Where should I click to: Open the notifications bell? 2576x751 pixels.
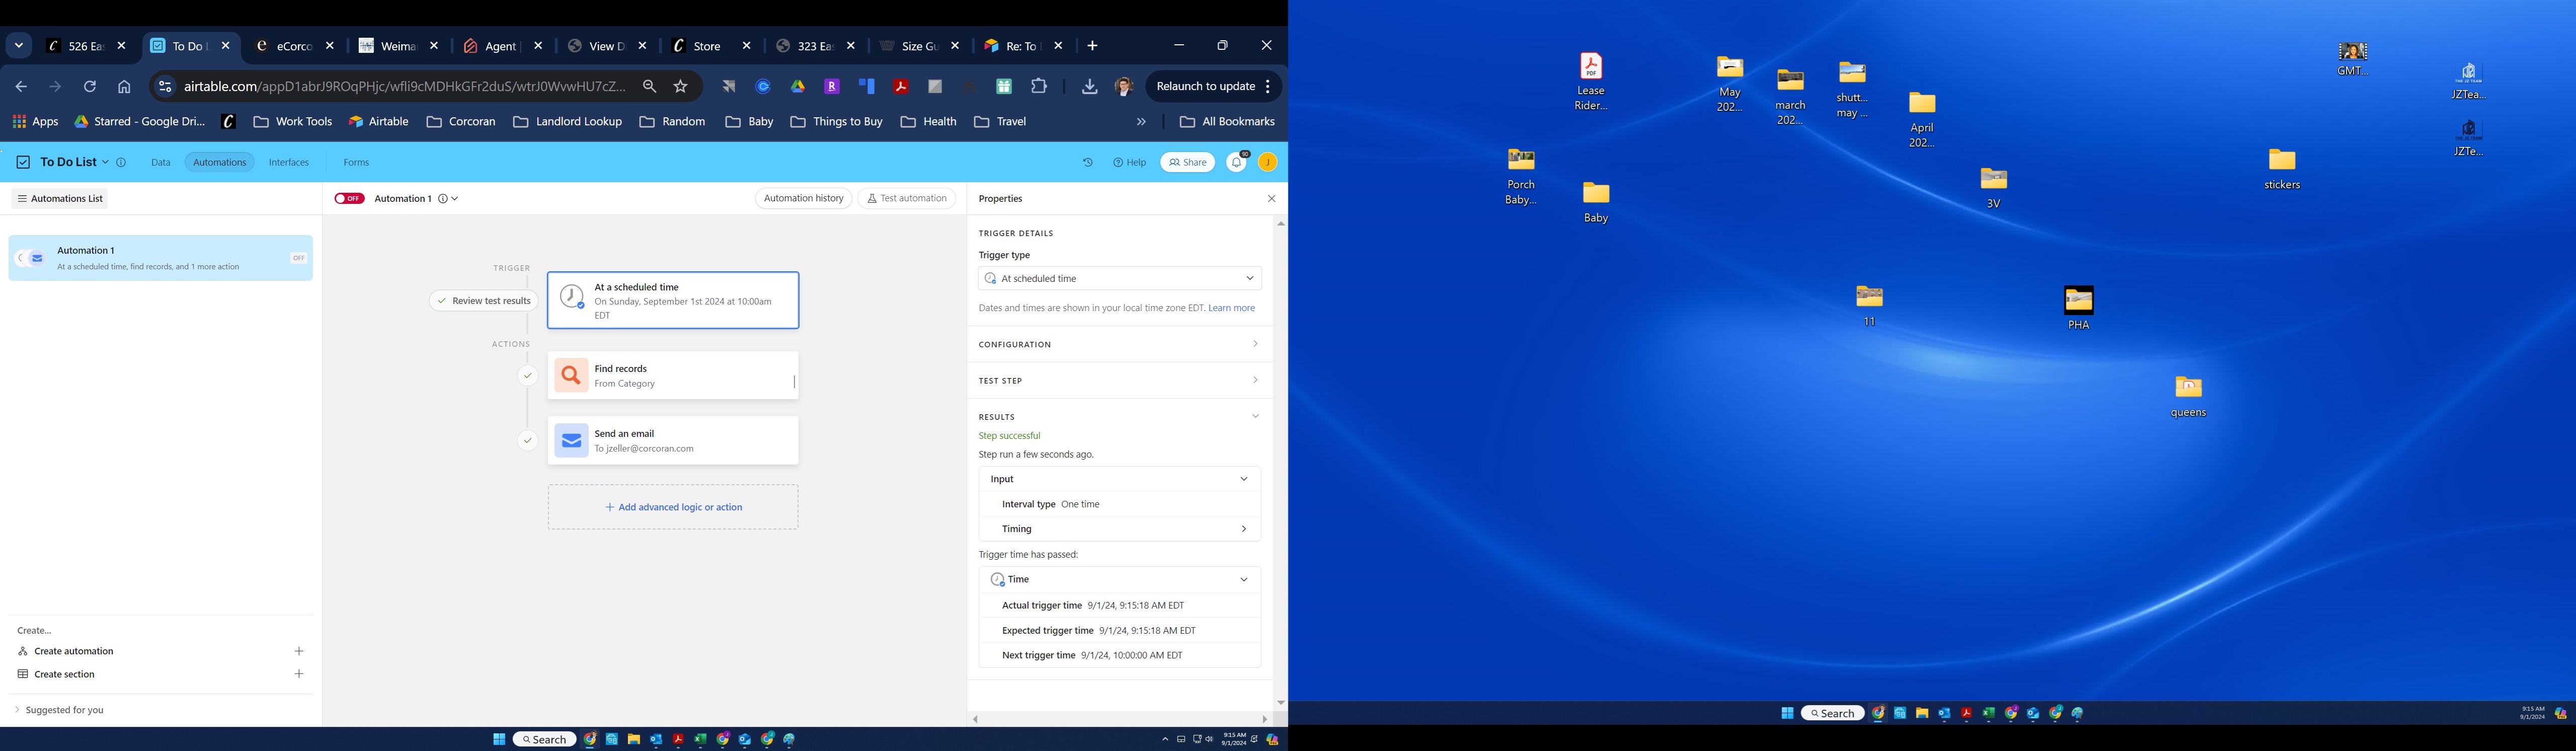1237,162
